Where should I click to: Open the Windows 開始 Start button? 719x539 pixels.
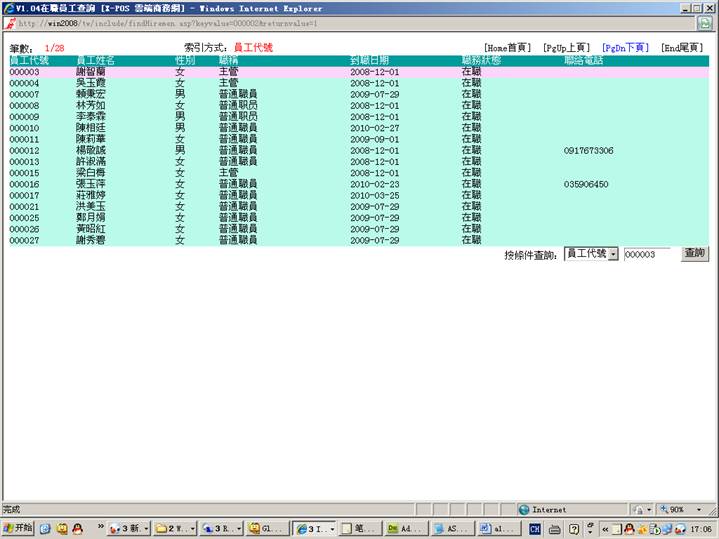coord(18,527)
